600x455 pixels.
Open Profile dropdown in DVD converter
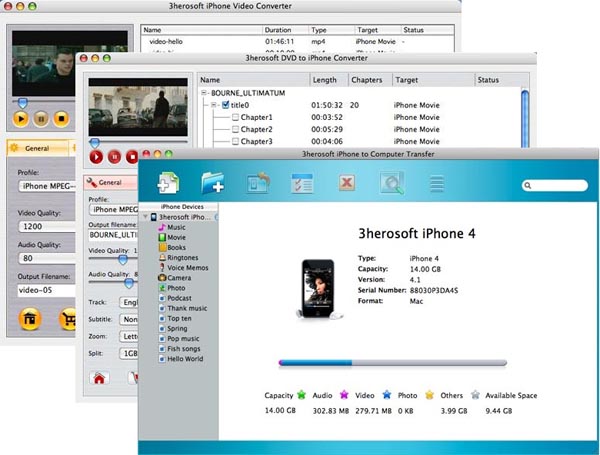(x=114, y=210)
